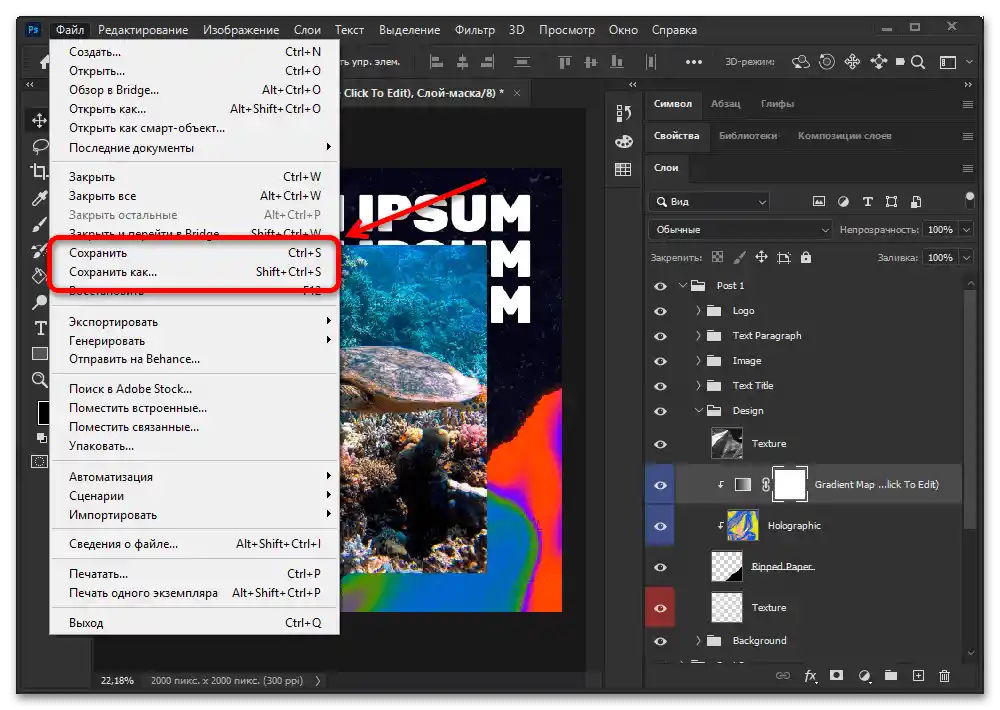Image resolution: width=1000 pixels, height=710 pixels.
Task: Filter layers by shape layers icon
Action: 892,202
